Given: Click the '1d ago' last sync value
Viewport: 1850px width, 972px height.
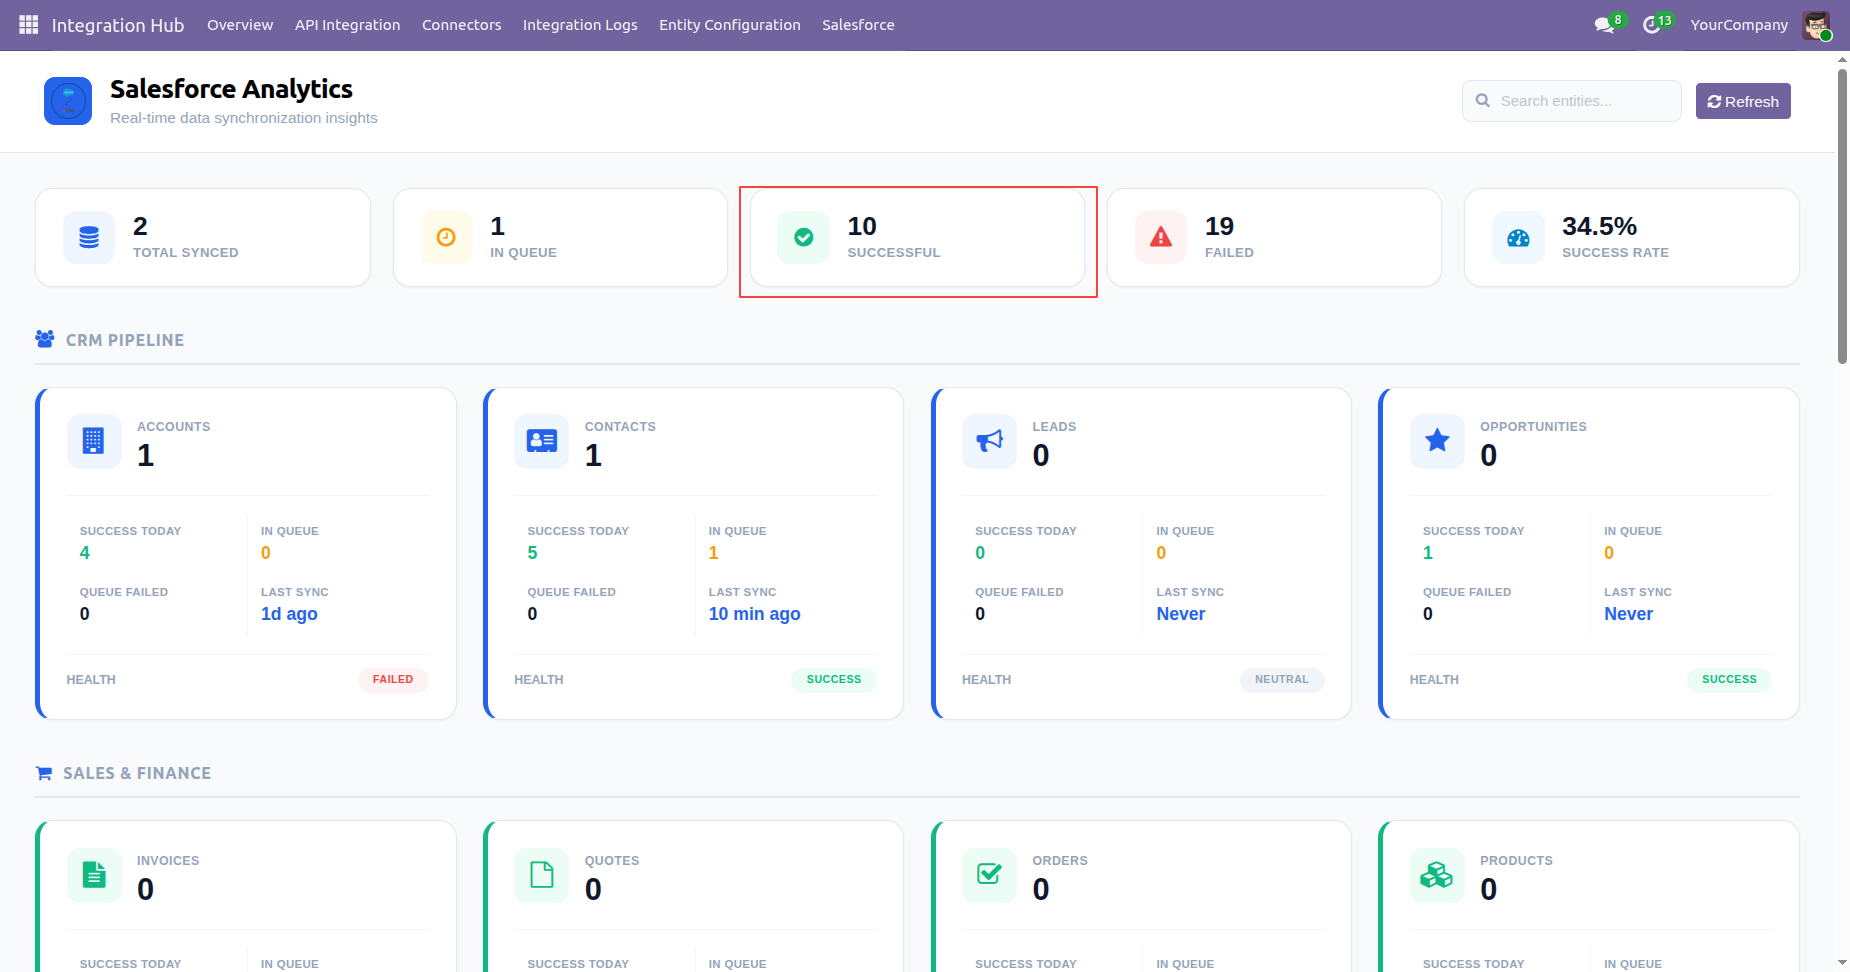Looking at the screenshot, I should [289, 614].
